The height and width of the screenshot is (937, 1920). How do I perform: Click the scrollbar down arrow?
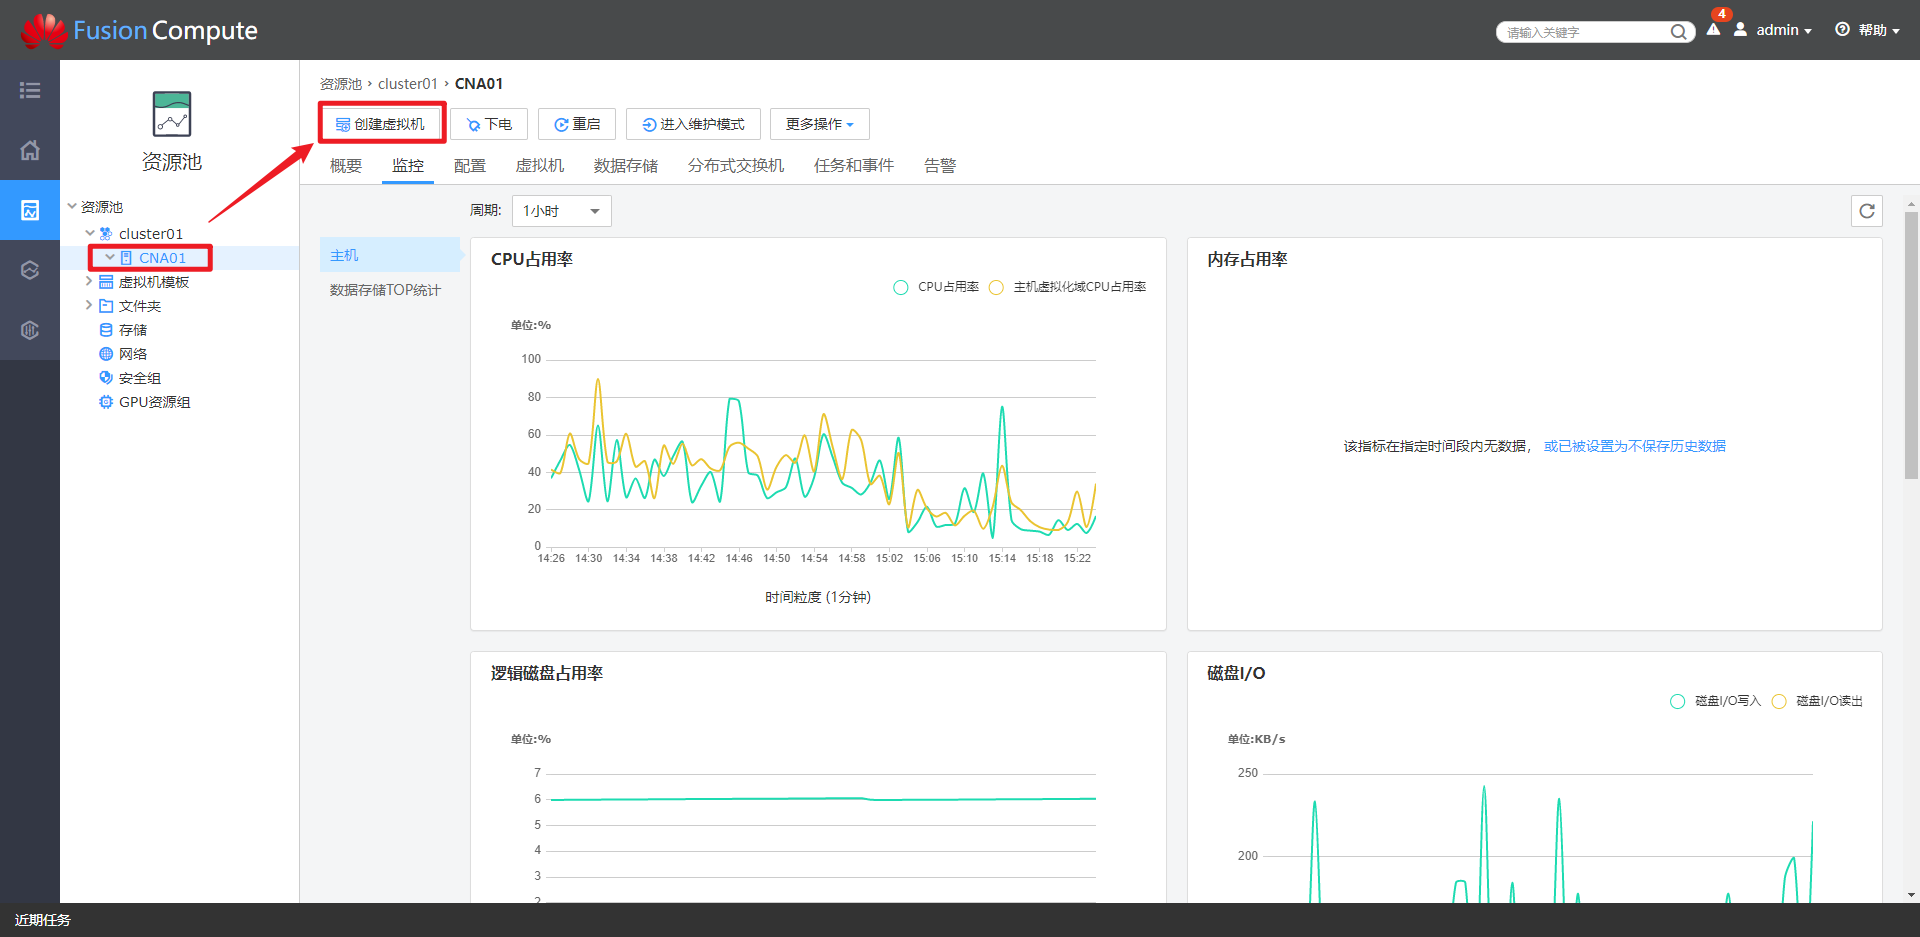point(1911,895)
